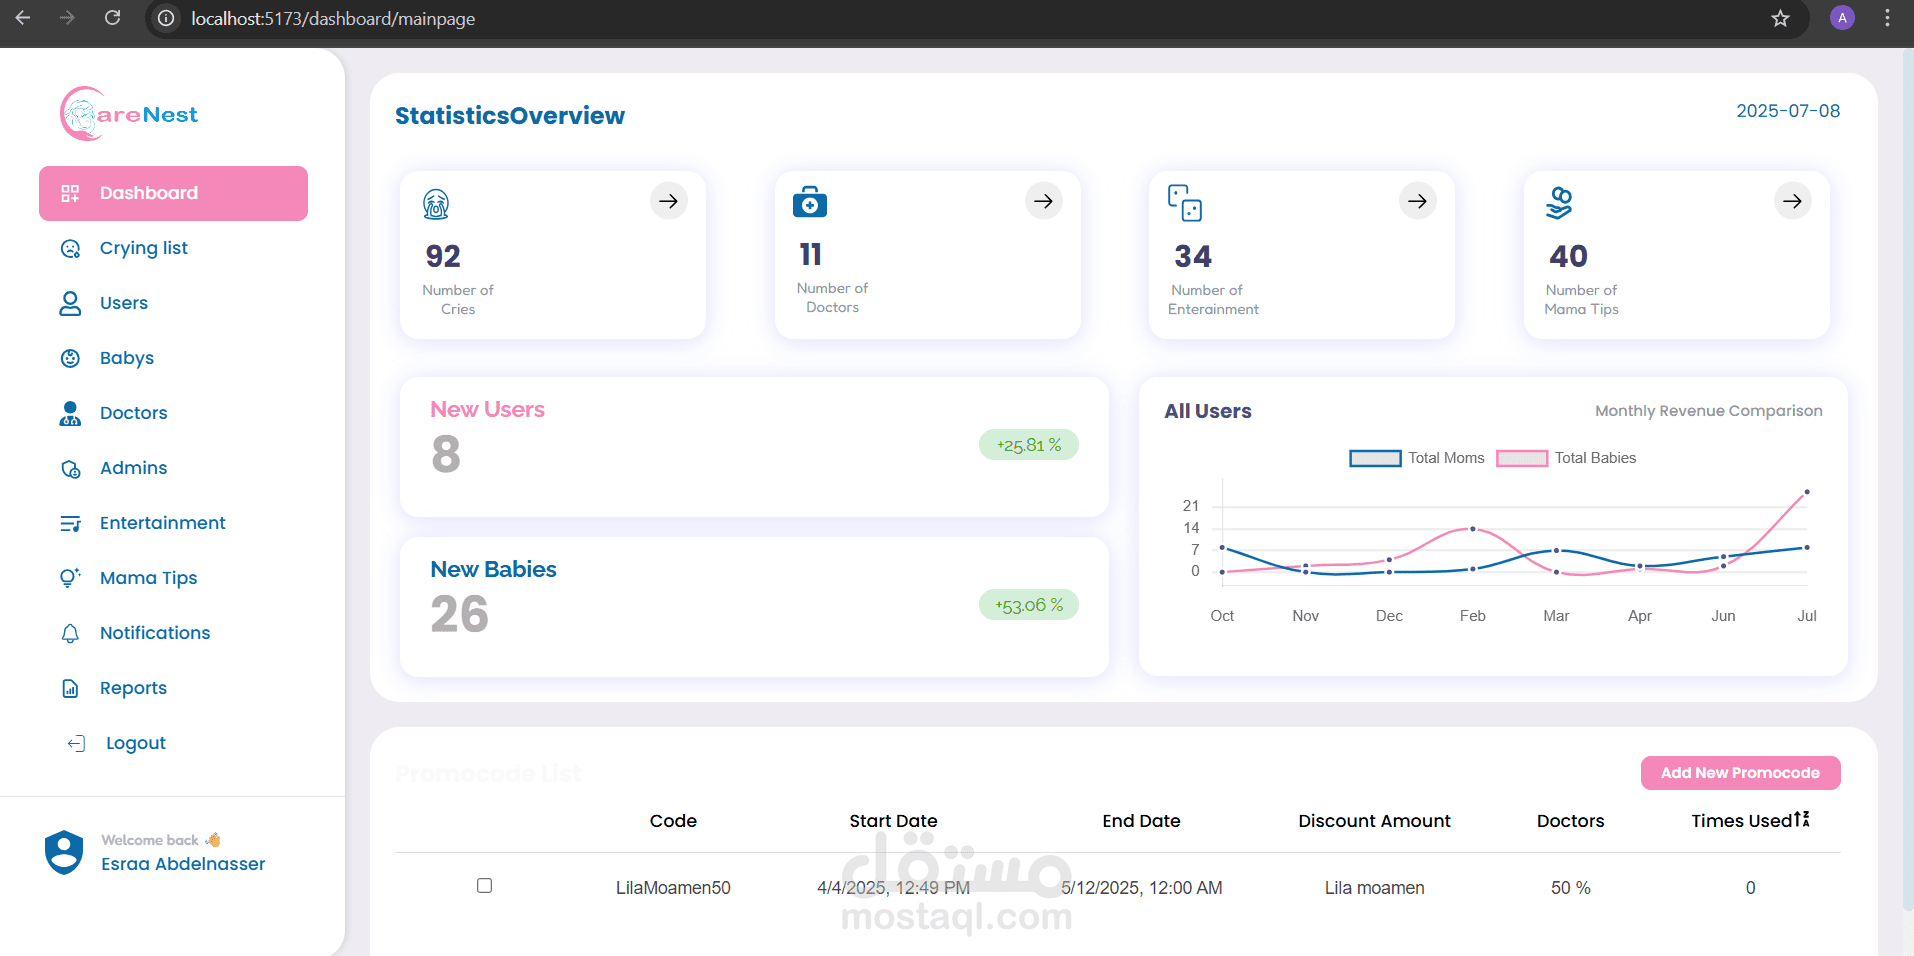This screenshot has width=1914, height=956.
Task: Go to Mama Tips in the sidebar
Action: (148, 578)
